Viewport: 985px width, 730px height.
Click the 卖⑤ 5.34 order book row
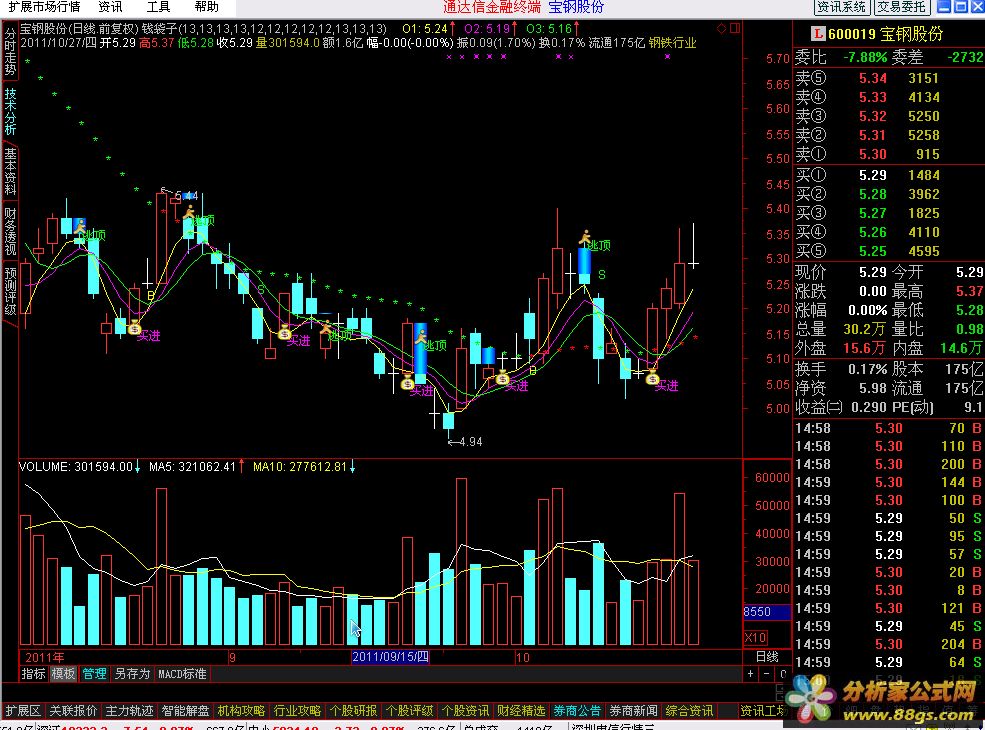click(889, 78)
